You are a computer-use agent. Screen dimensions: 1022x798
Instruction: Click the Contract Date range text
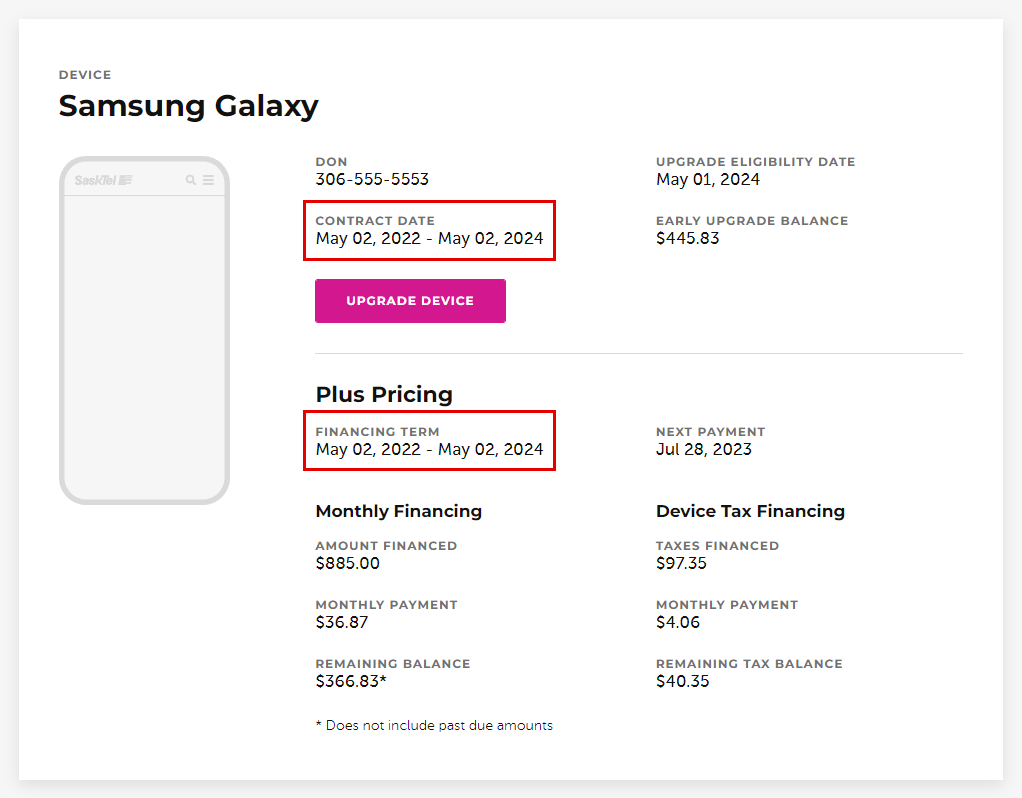click(x=429, y=239)
